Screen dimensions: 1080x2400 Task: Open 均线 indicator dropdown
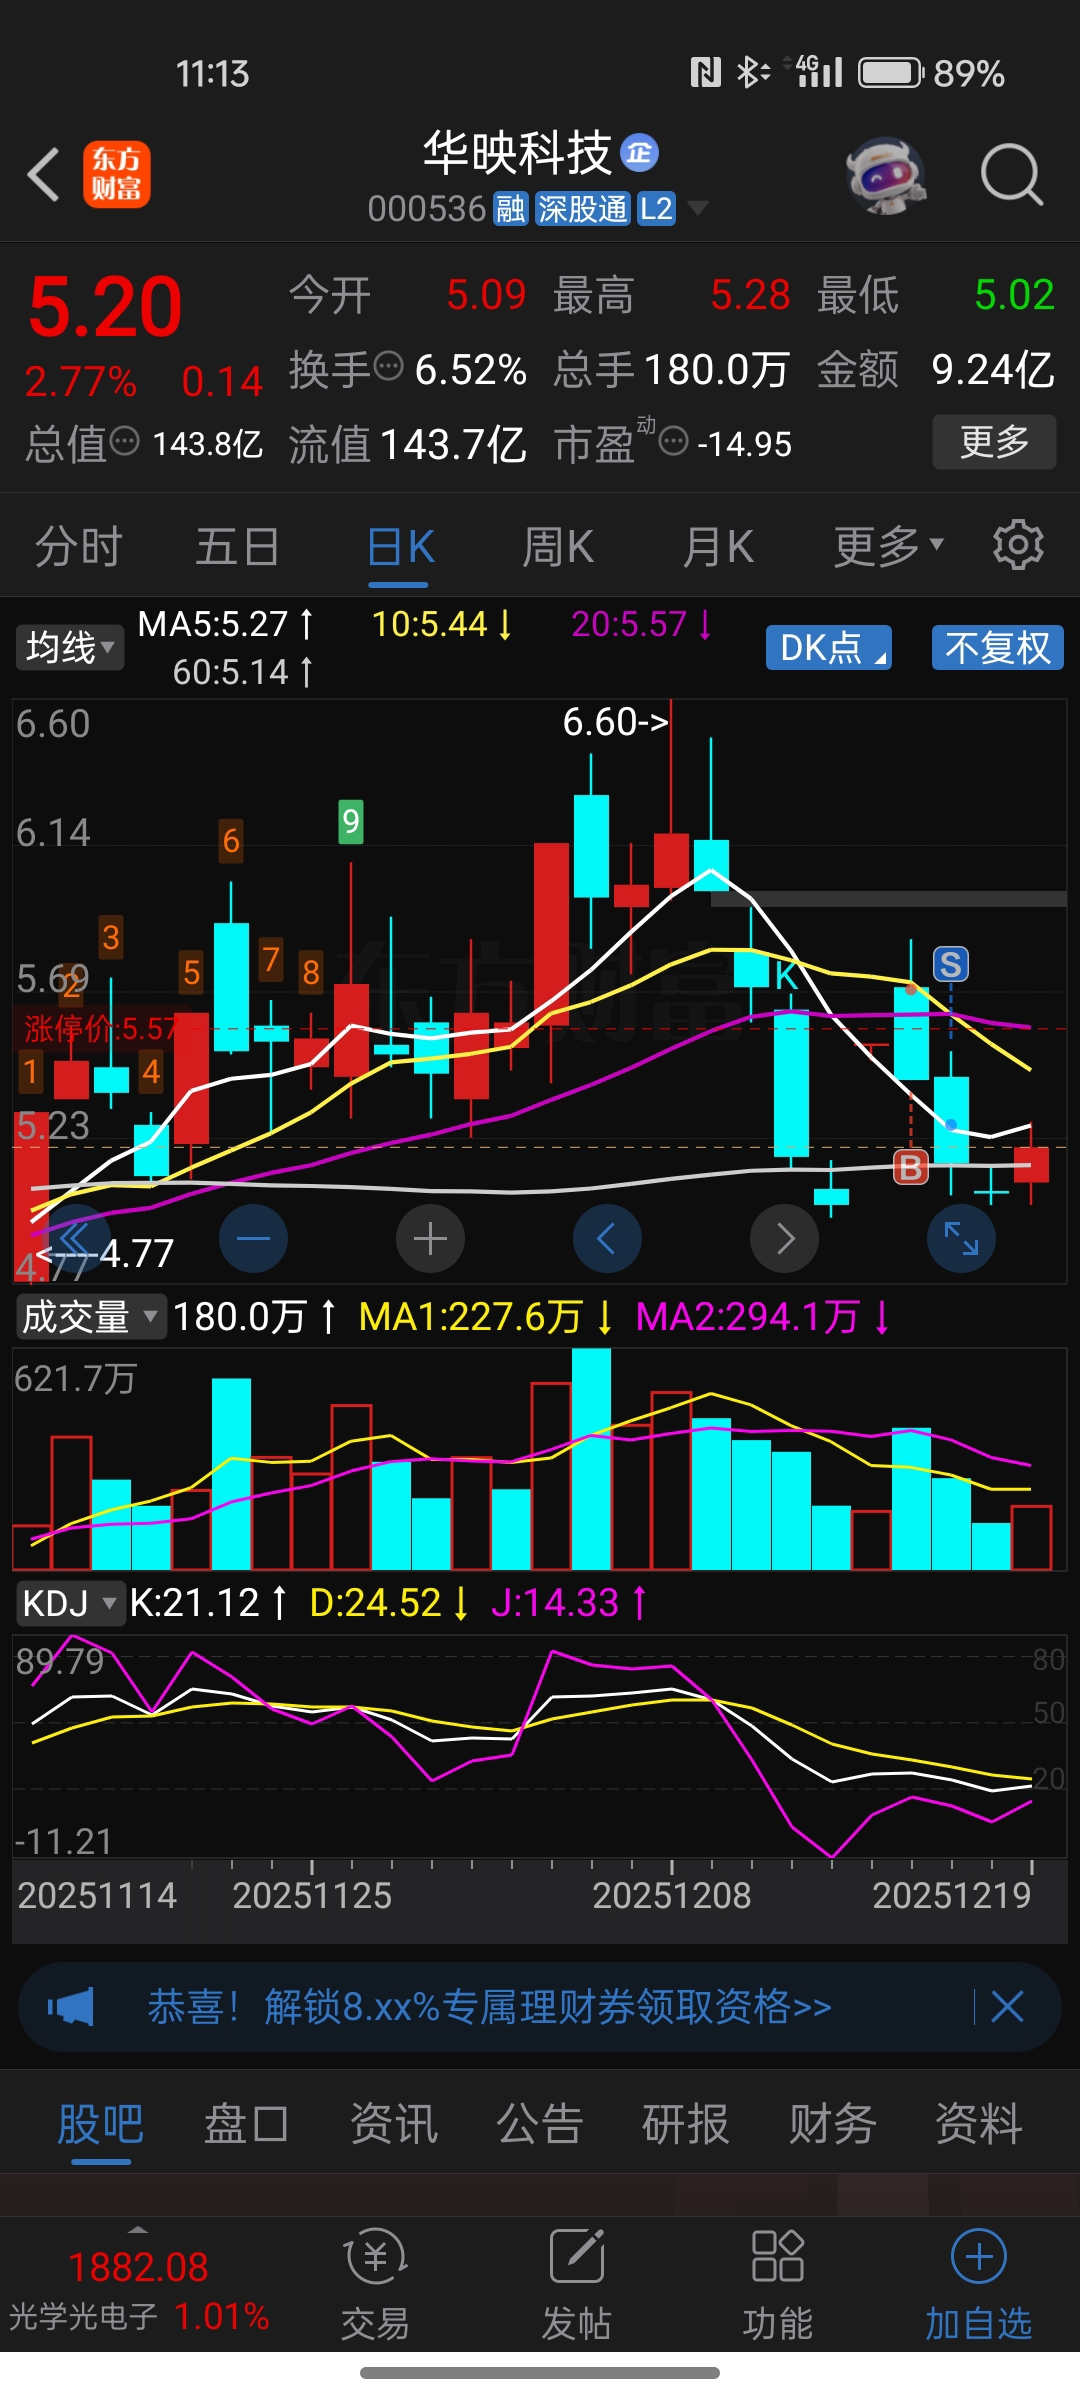click(x=69, y=647)
